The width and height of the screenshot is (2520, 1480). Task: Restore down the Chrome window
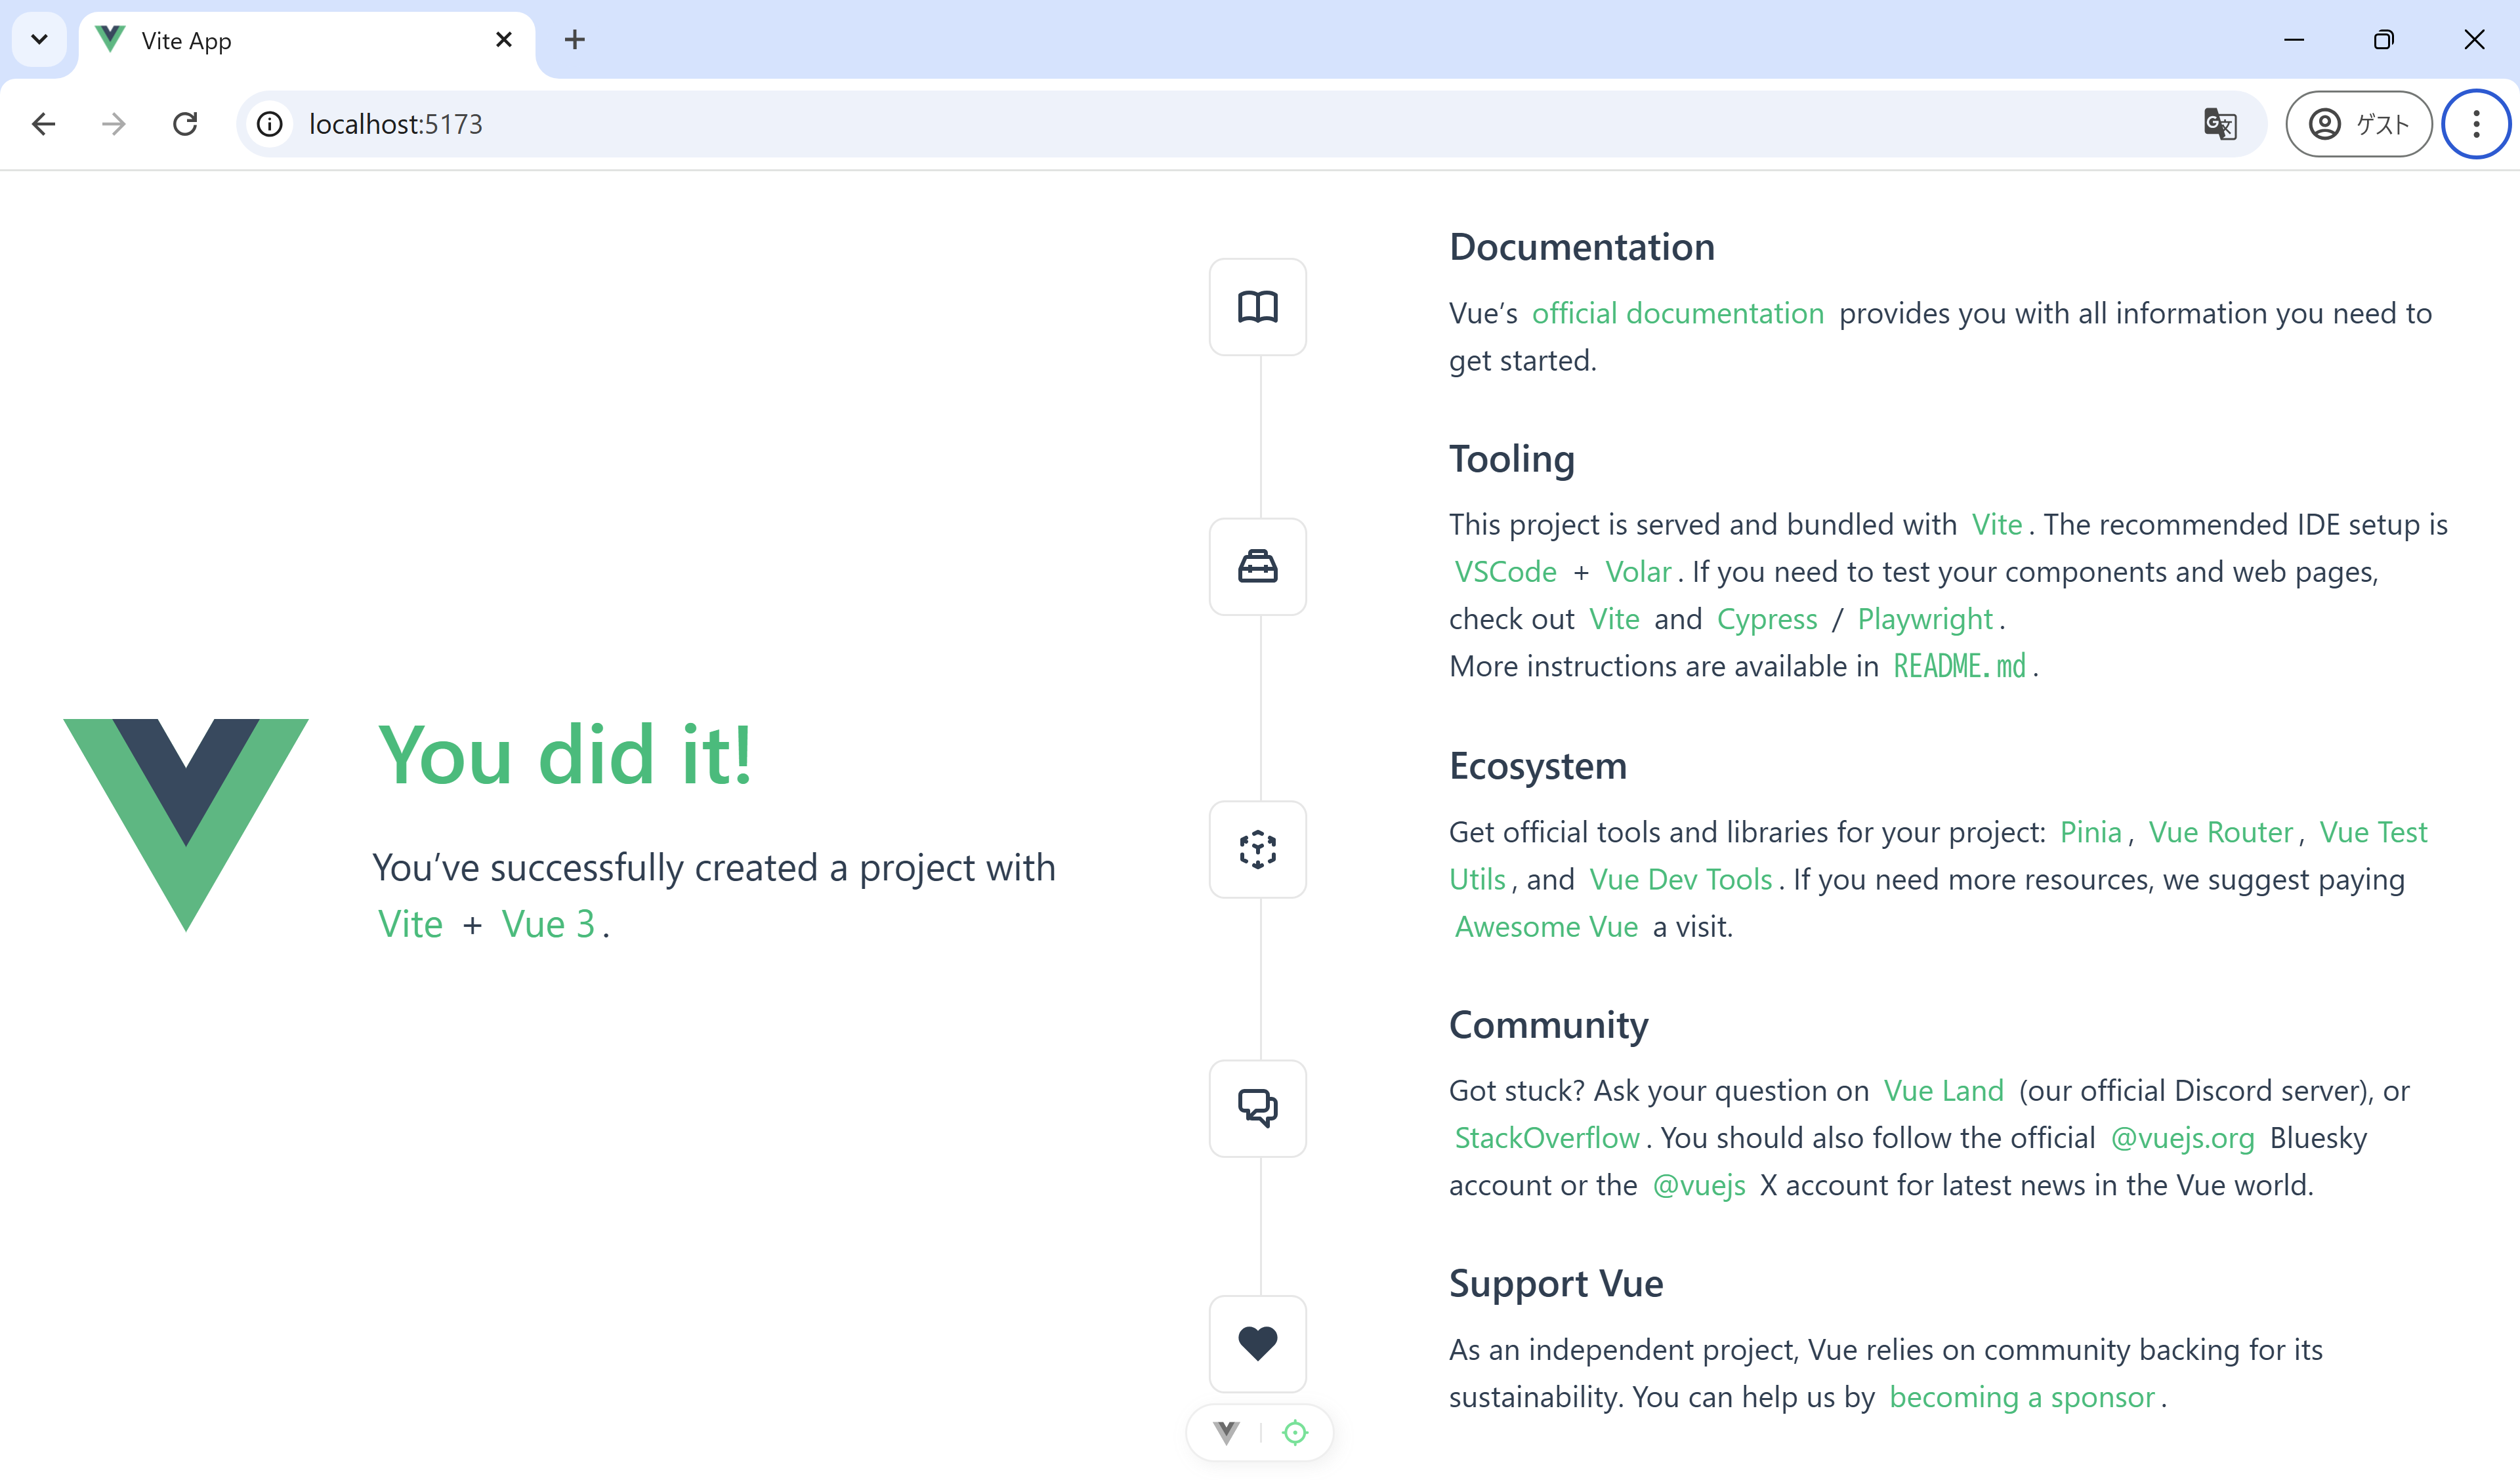(2384, 40)
